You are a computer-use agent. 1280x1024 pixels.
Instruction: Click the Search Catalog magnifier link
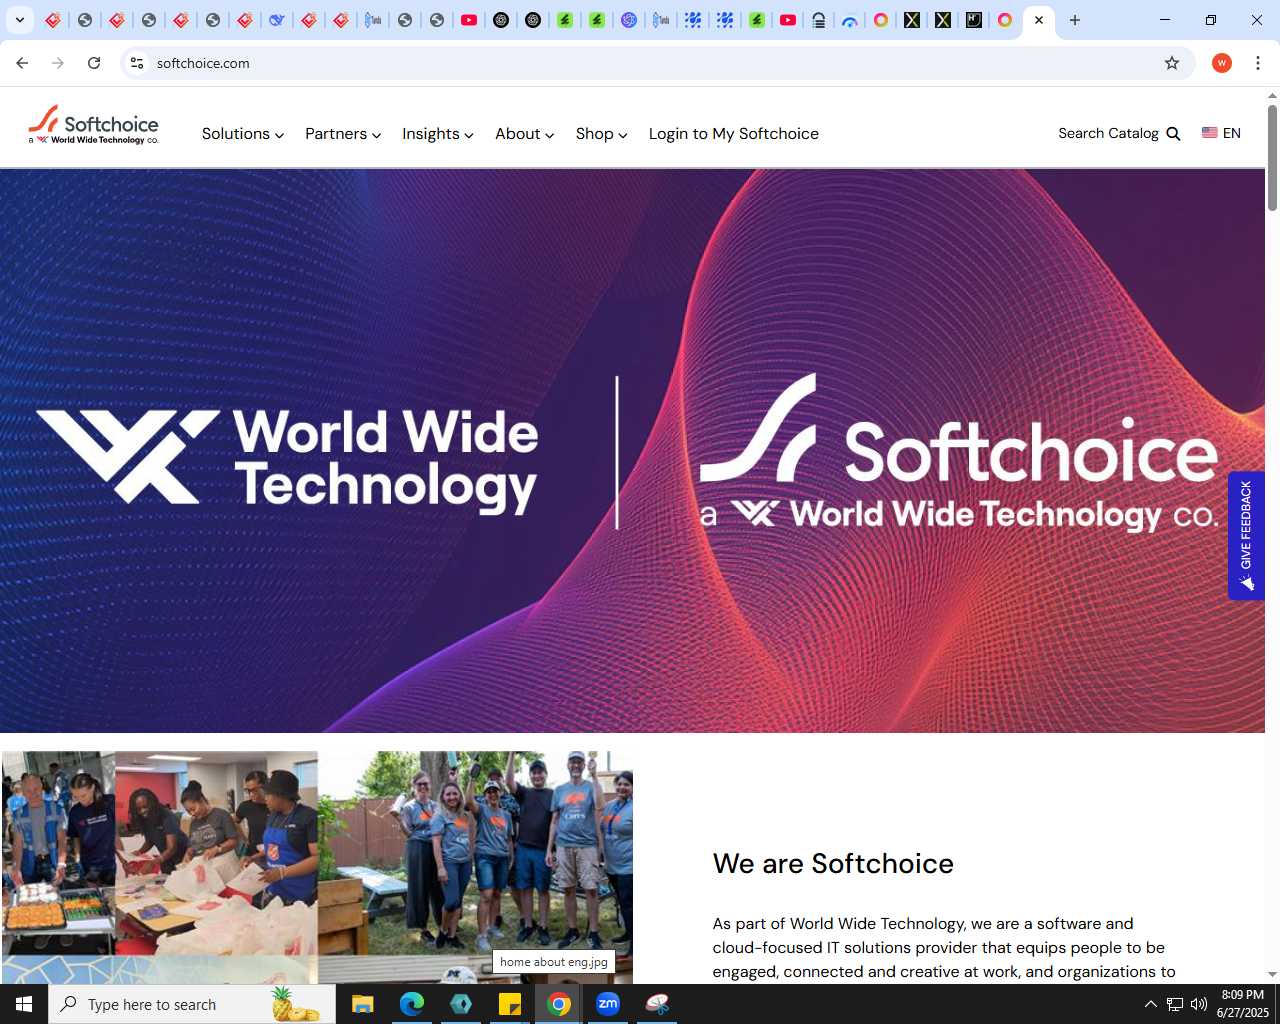pyautogui.click(x=1119, y=133)
